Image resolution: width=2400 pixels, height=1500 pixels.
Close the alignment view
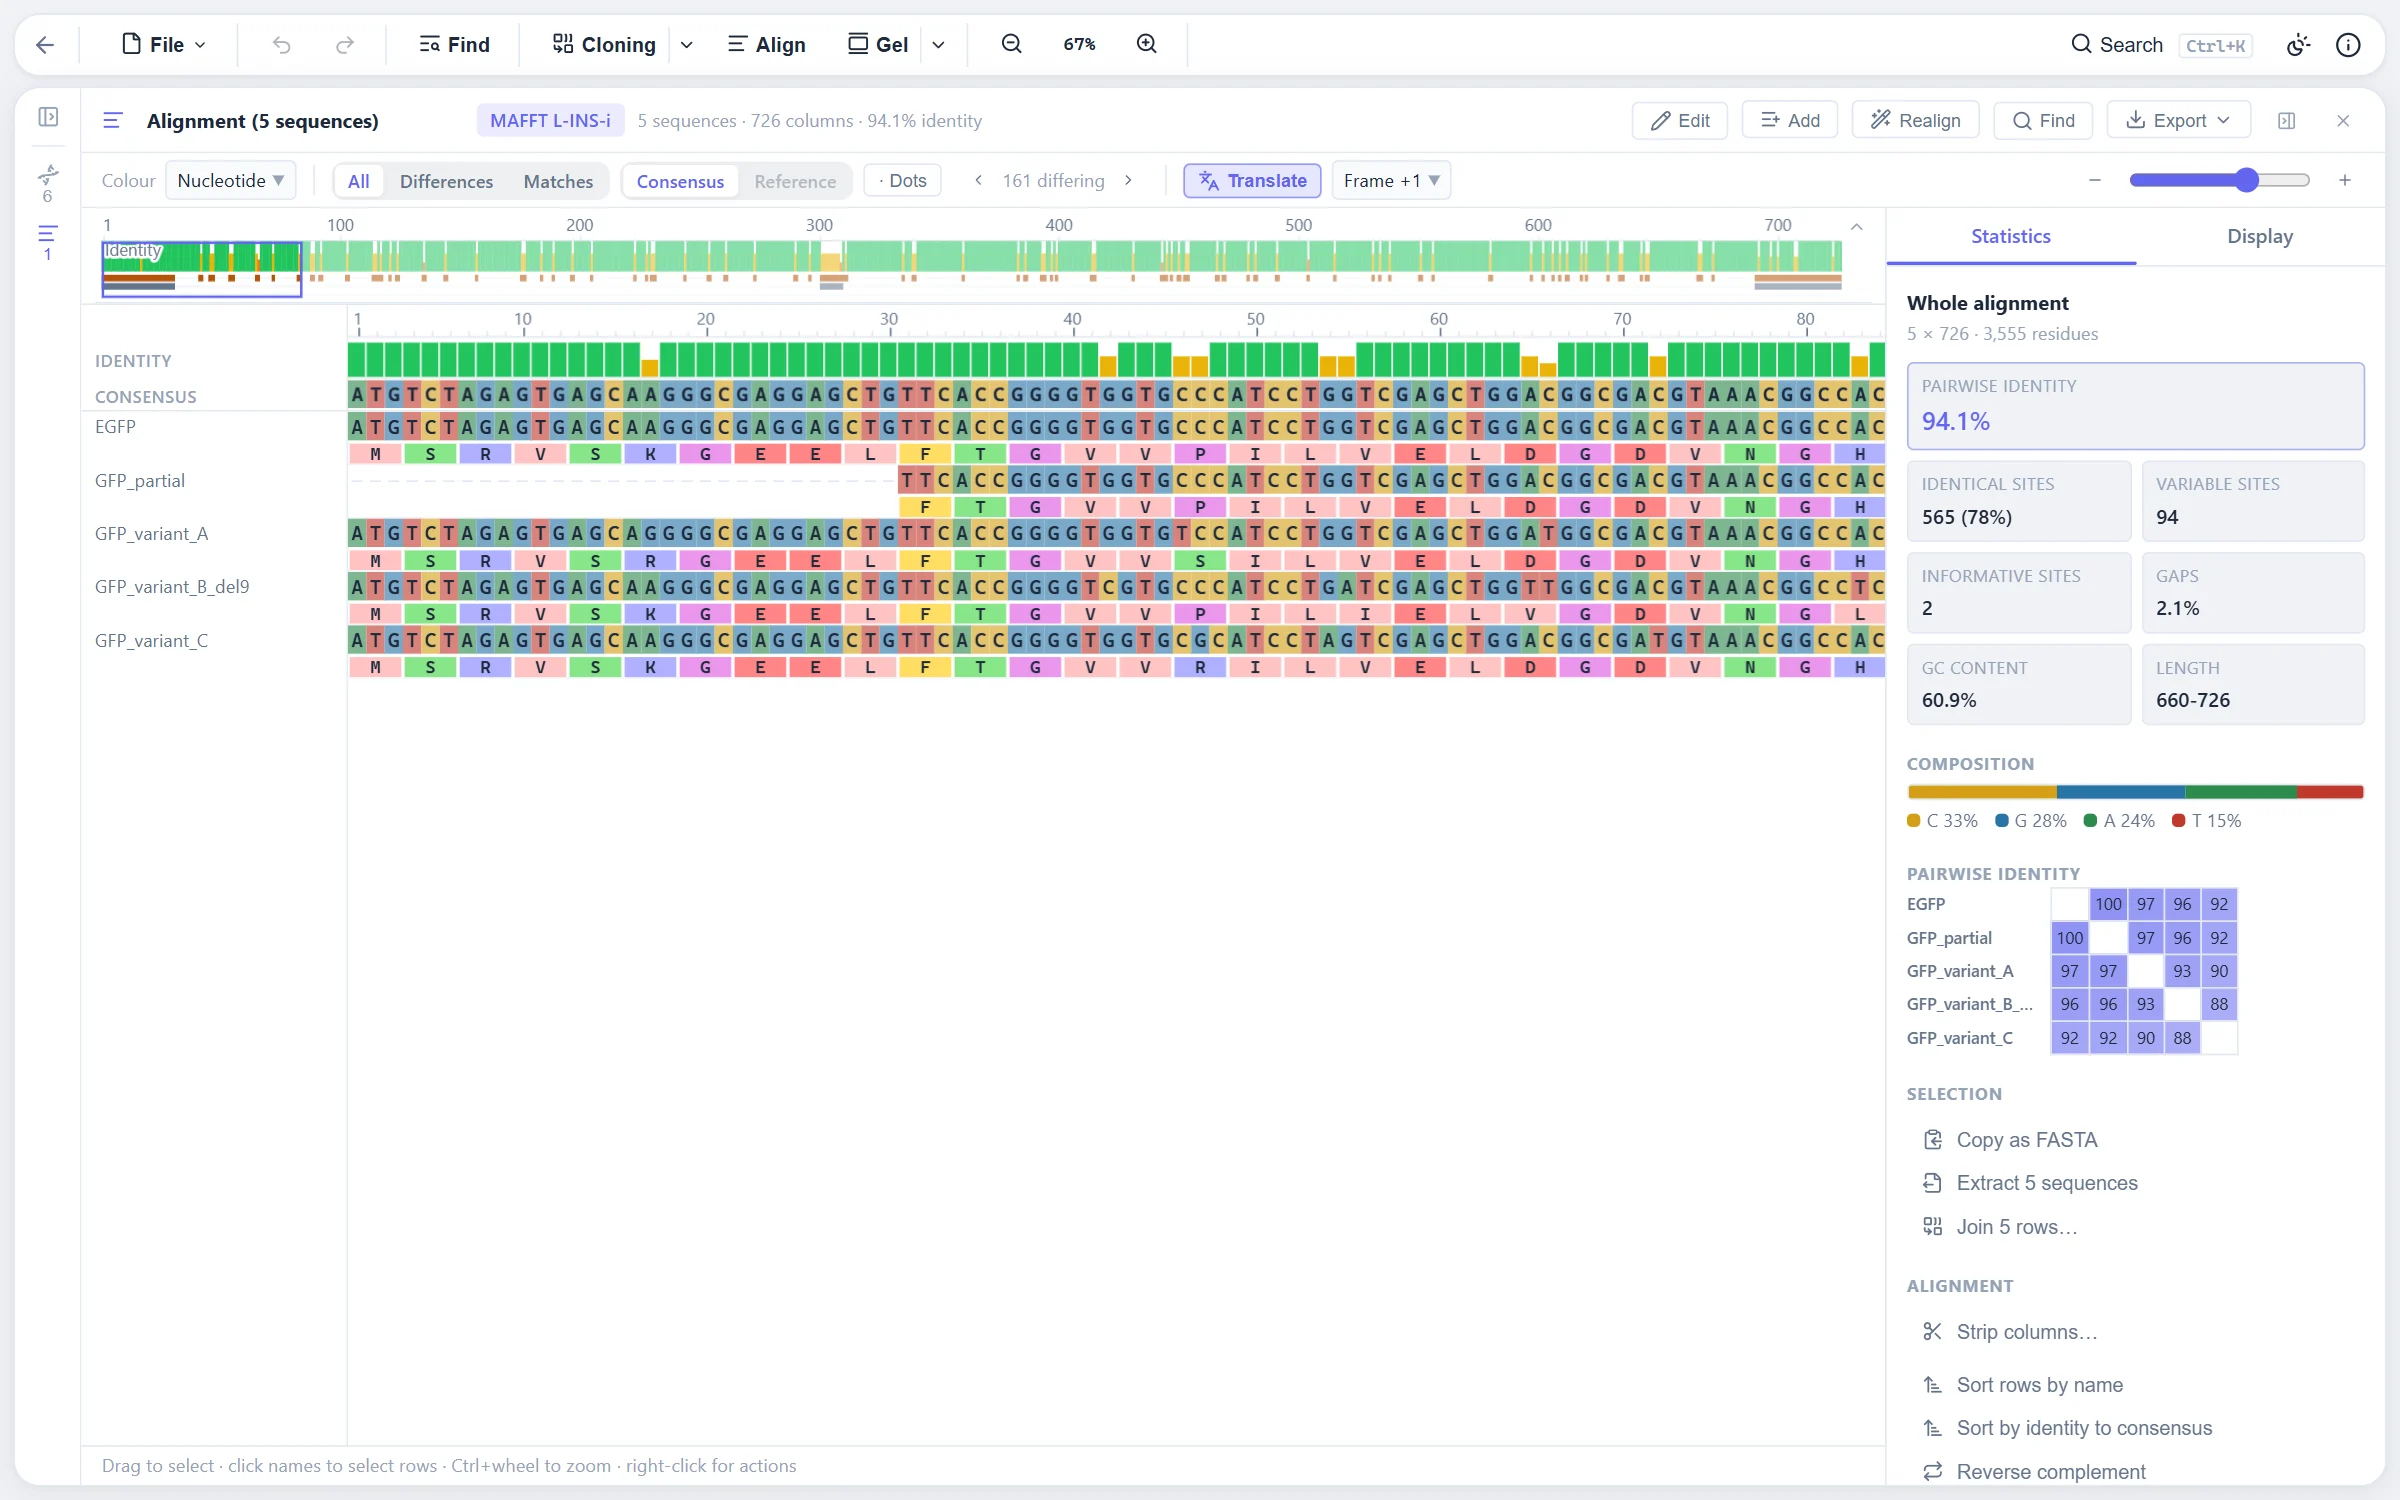[2343, 121]
